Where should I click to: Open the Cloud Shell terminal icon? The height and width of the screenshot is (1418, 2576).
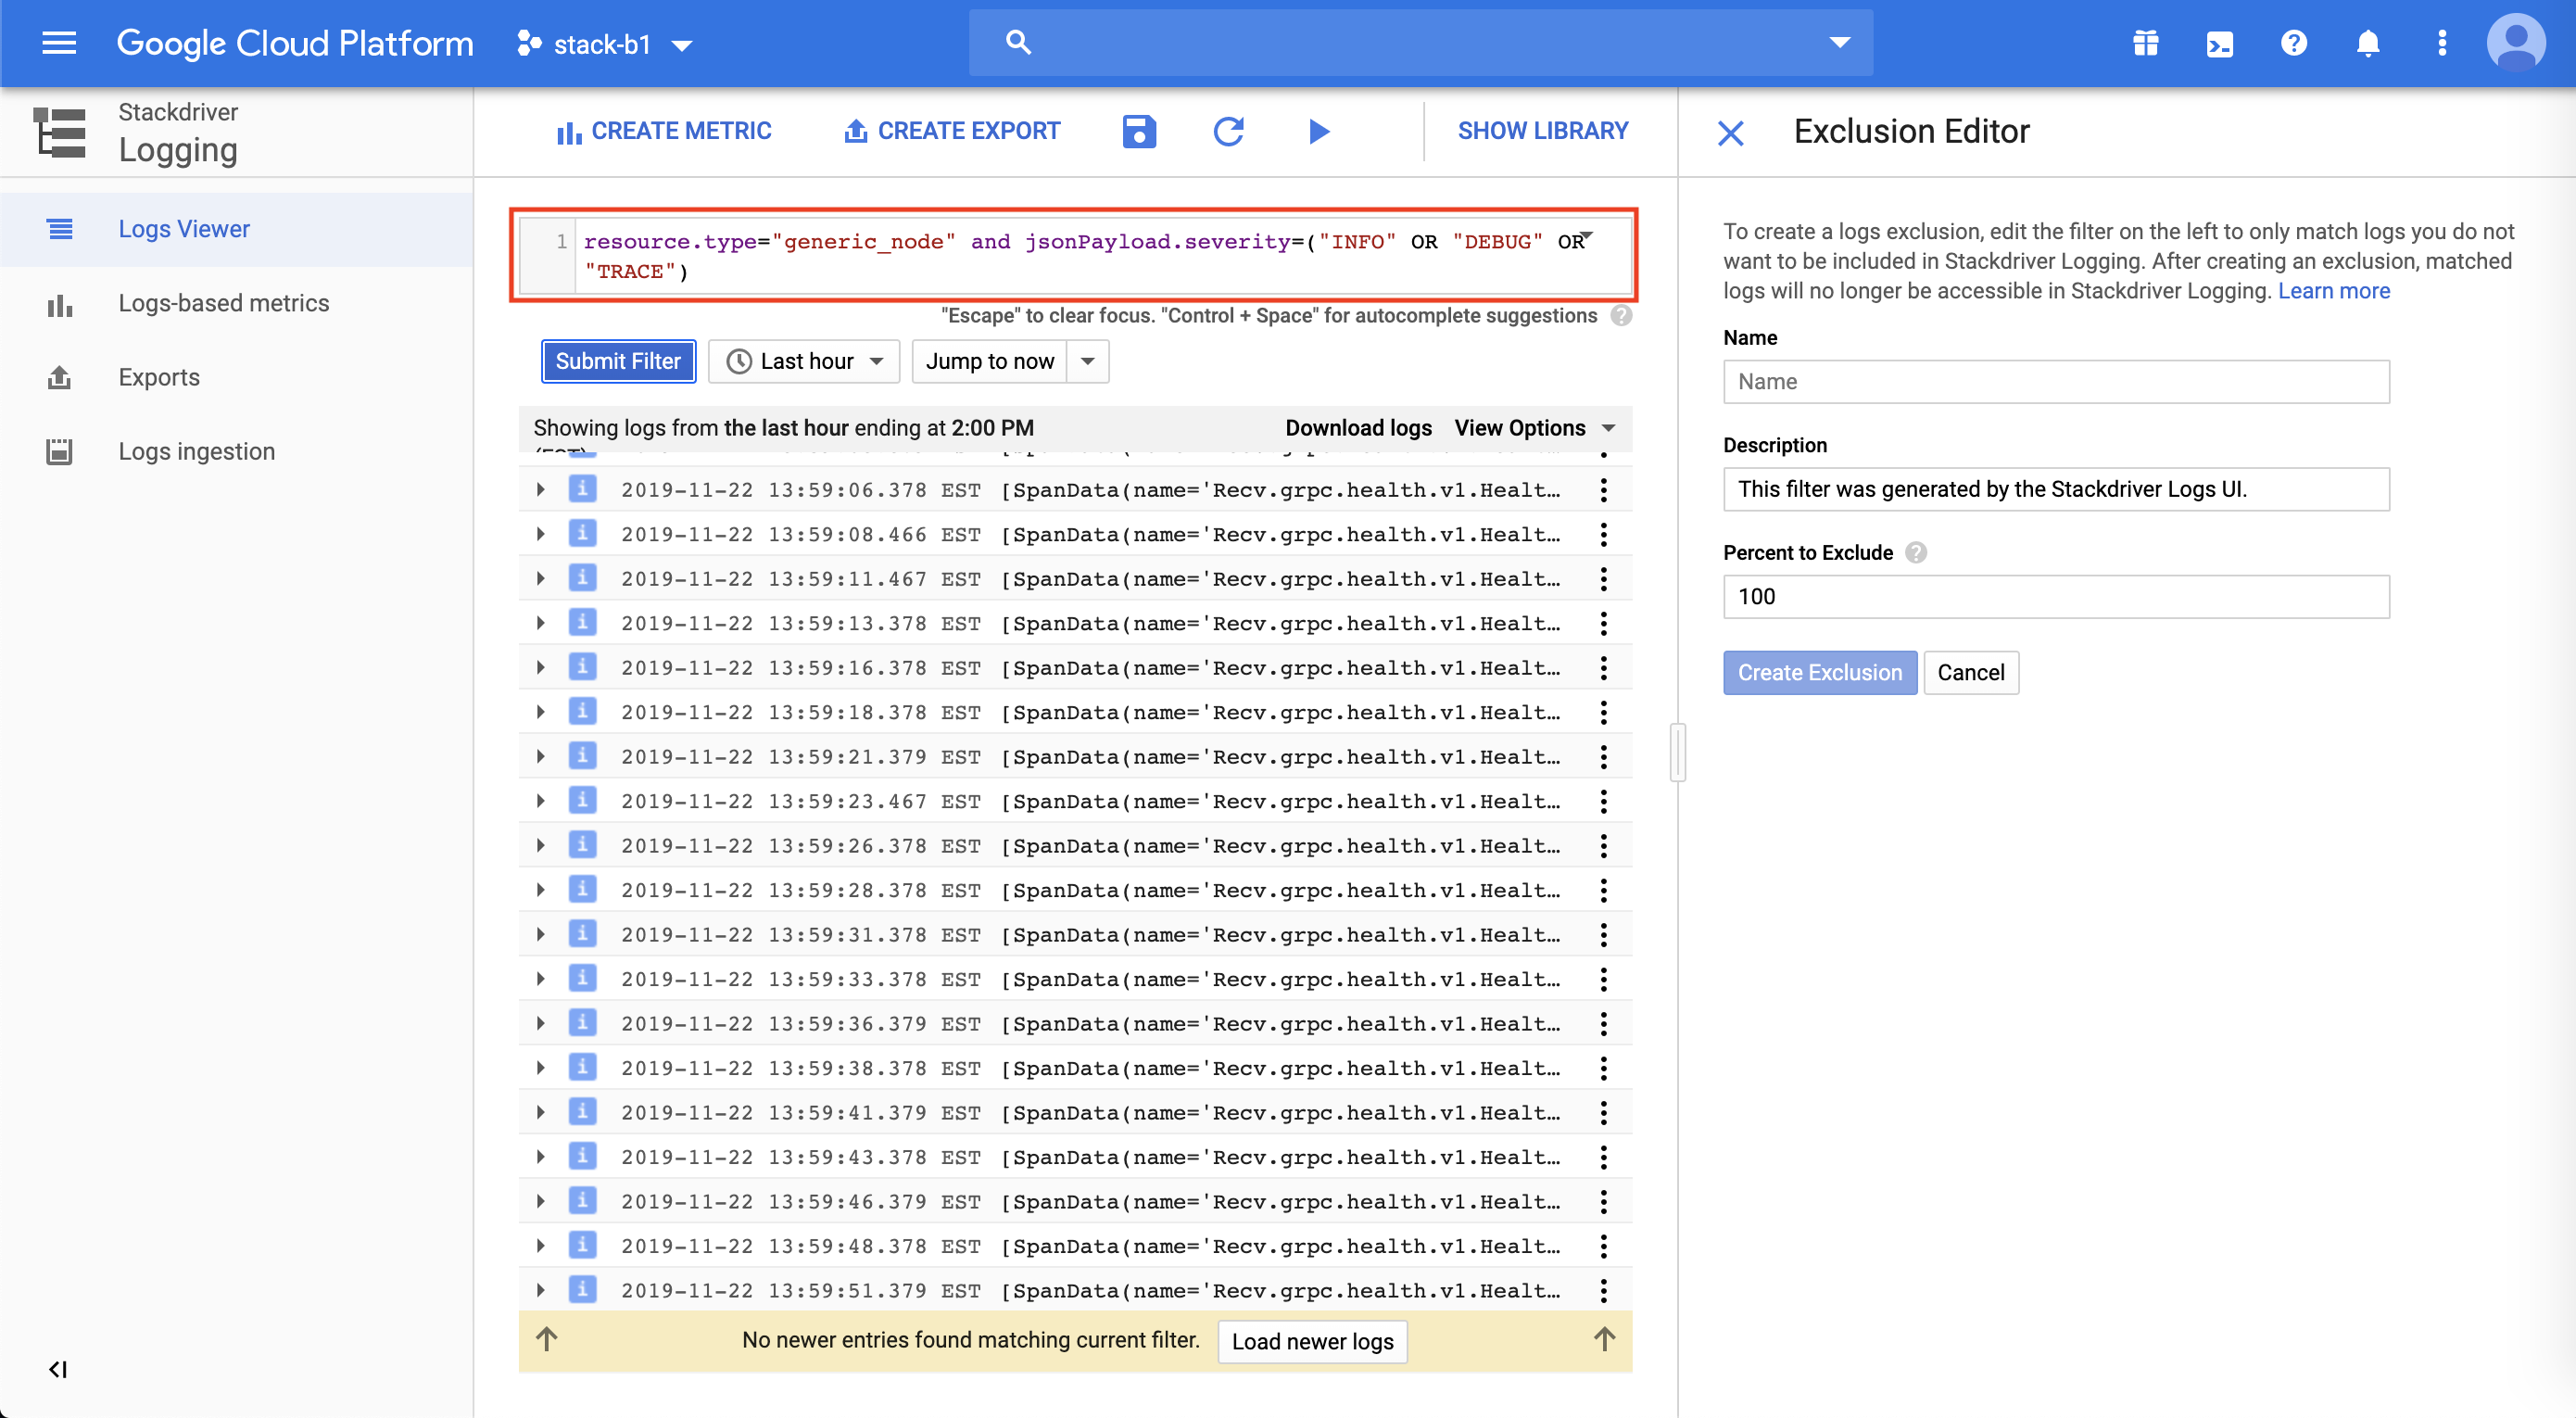tap(2219, 44)
